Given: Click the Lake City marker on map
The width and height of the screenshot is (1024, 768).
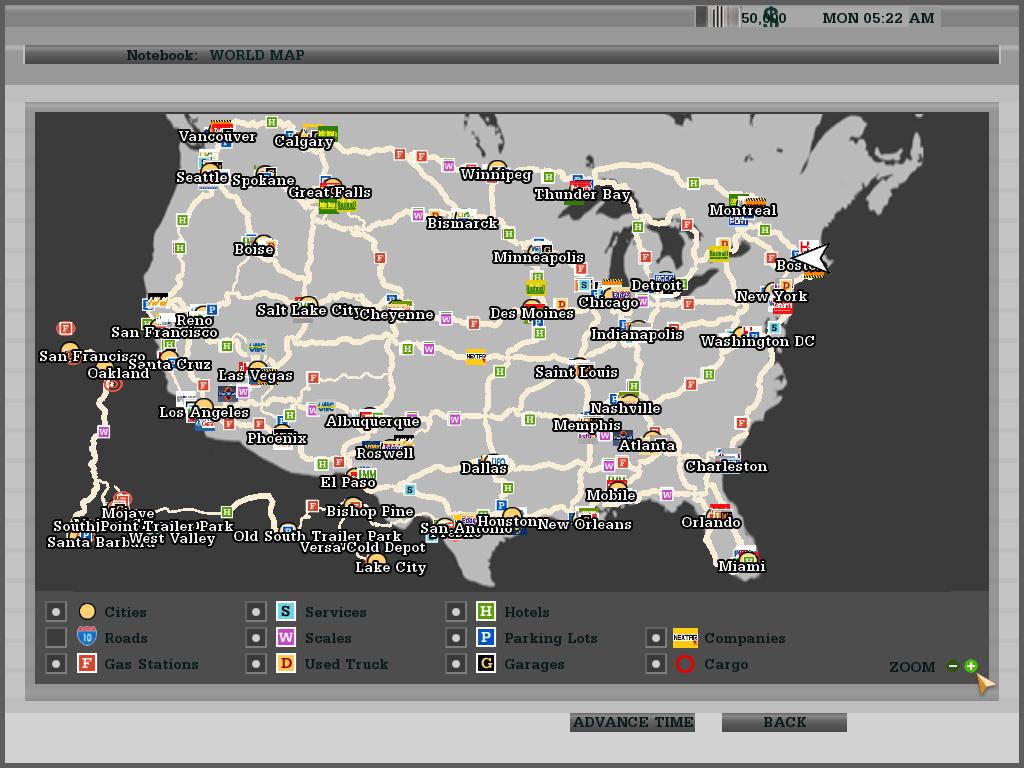Looking at the screenshot, I should click(376, 561).
